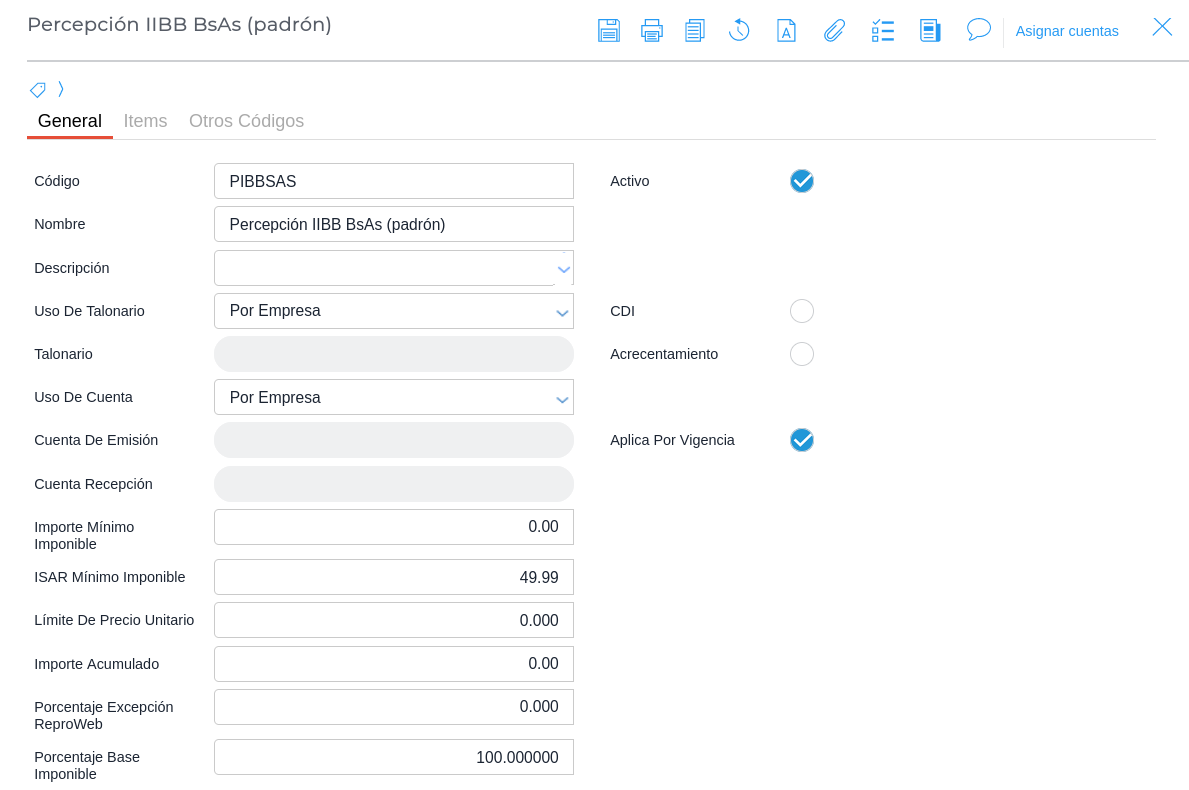Click the copy documents icon
1189x790 pixels.
coord(695,30)
